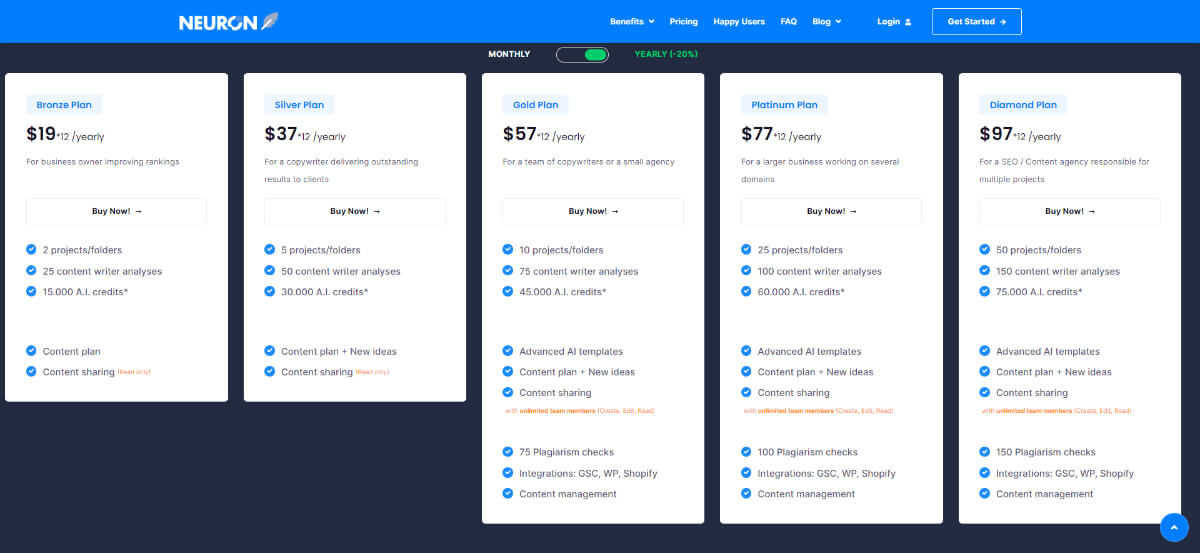Click the $19 Bronze price

click(x=40, y=134)
